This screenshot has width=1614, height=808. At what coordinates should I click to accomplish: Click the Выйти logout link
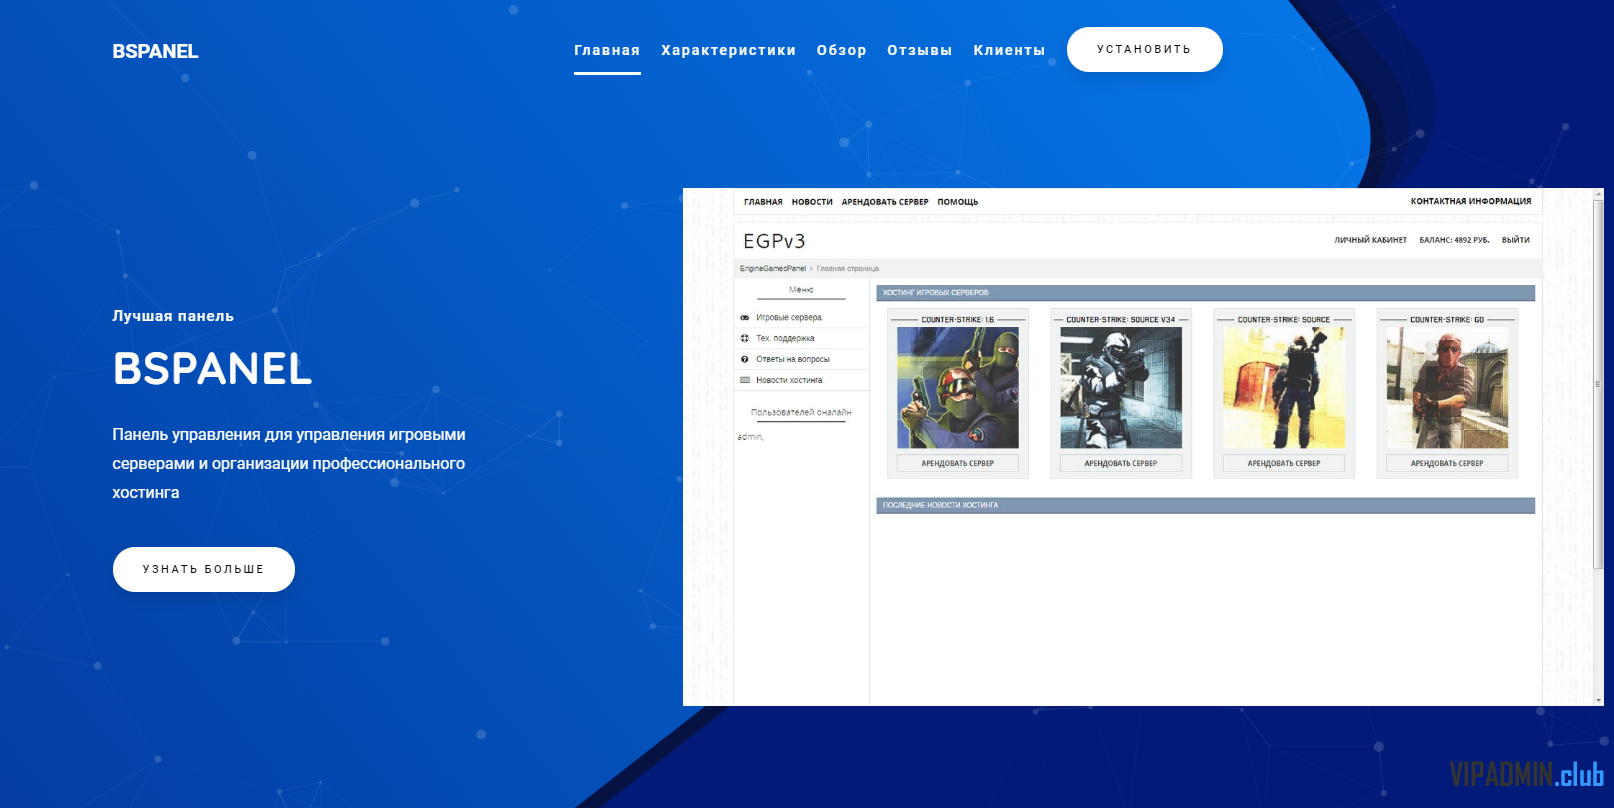click(x=1515, y=240)
